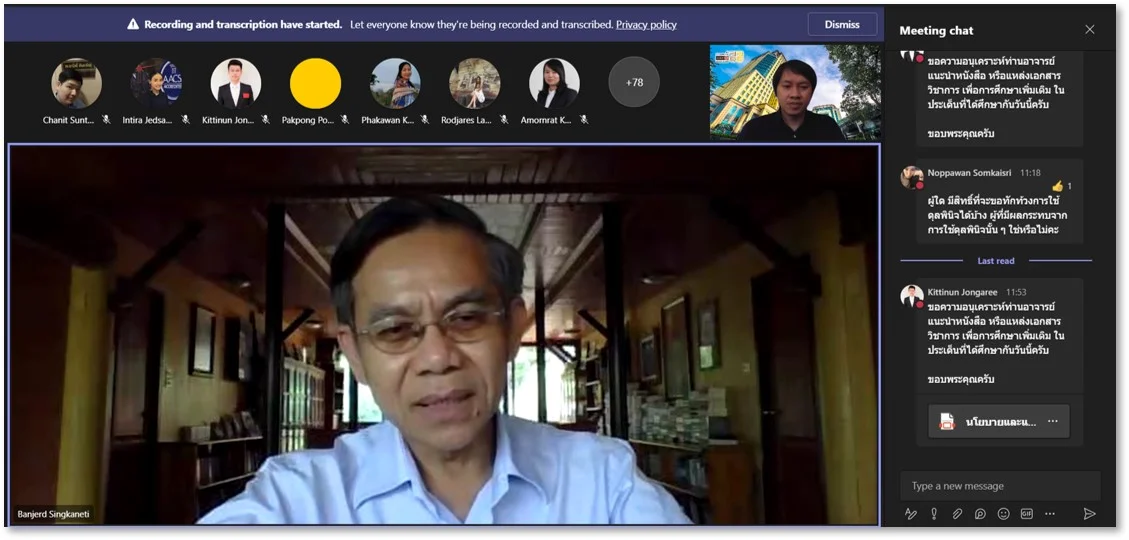The height and width of the screenshot is (540, 1129).
Task: Click the self-view video thumbnail with building background
Action: pyautogui.click(x=795, y=92)
